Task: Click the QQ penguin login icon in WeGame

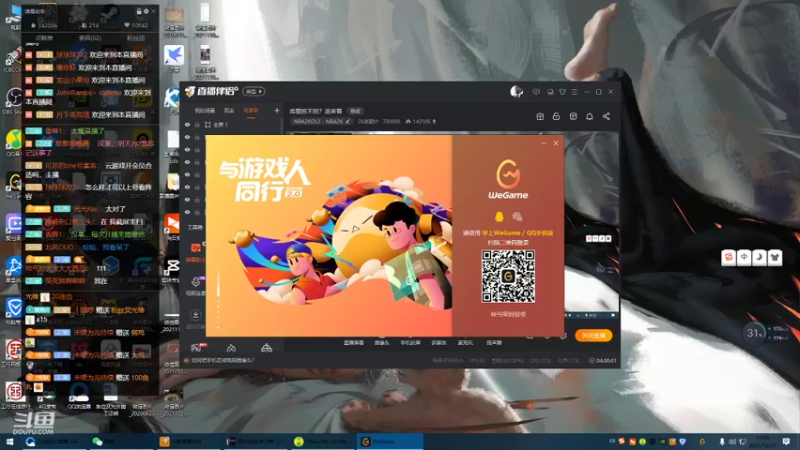Action: click(499, 216)
